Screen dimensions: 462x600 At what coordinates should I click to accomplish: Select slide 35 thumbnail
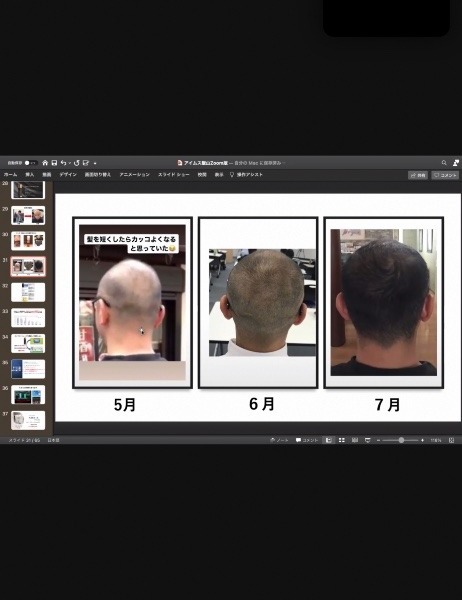click(28, 369)
